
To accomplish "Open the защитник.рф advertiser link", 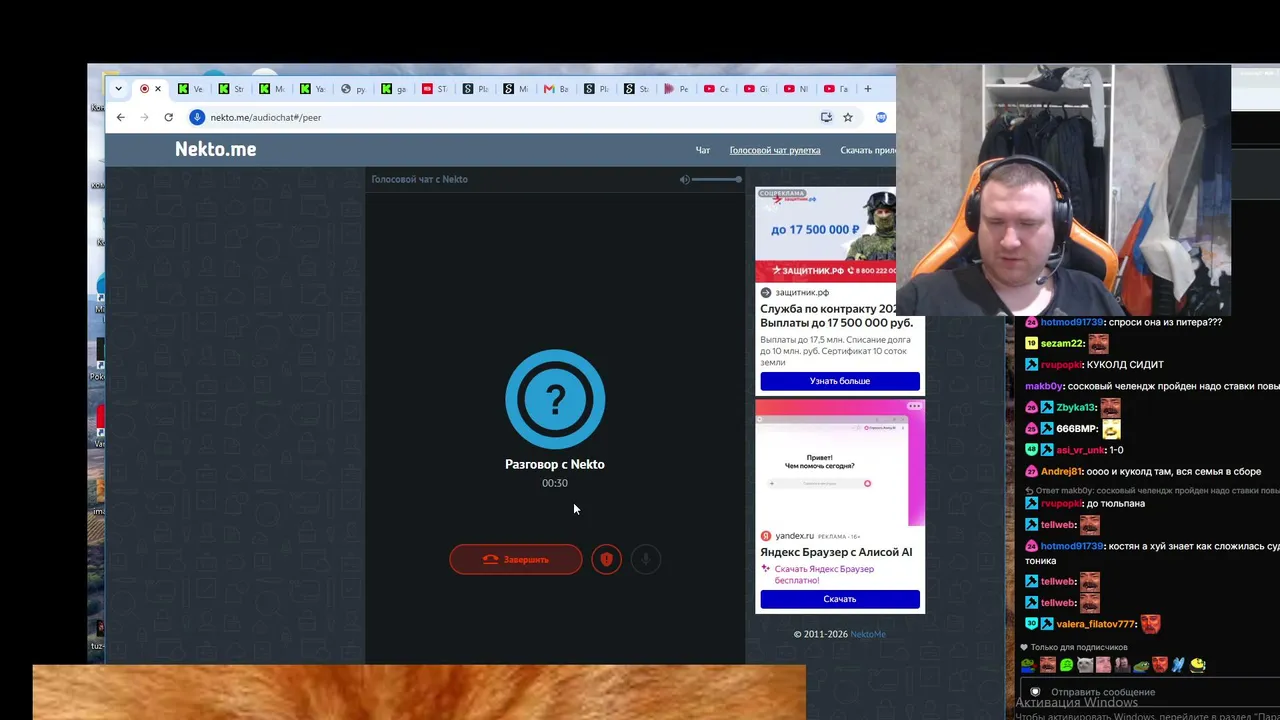I will (802, 292).
